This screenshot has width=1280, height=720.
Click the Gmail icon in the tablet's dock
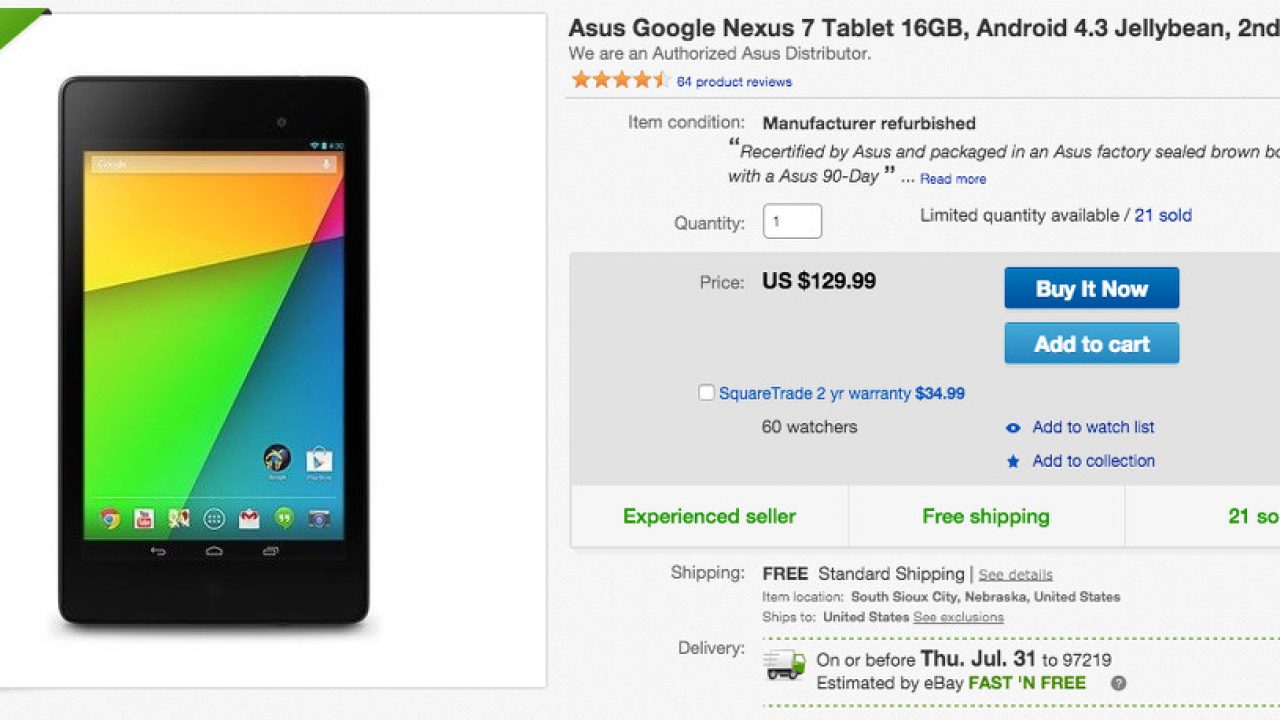249,518
